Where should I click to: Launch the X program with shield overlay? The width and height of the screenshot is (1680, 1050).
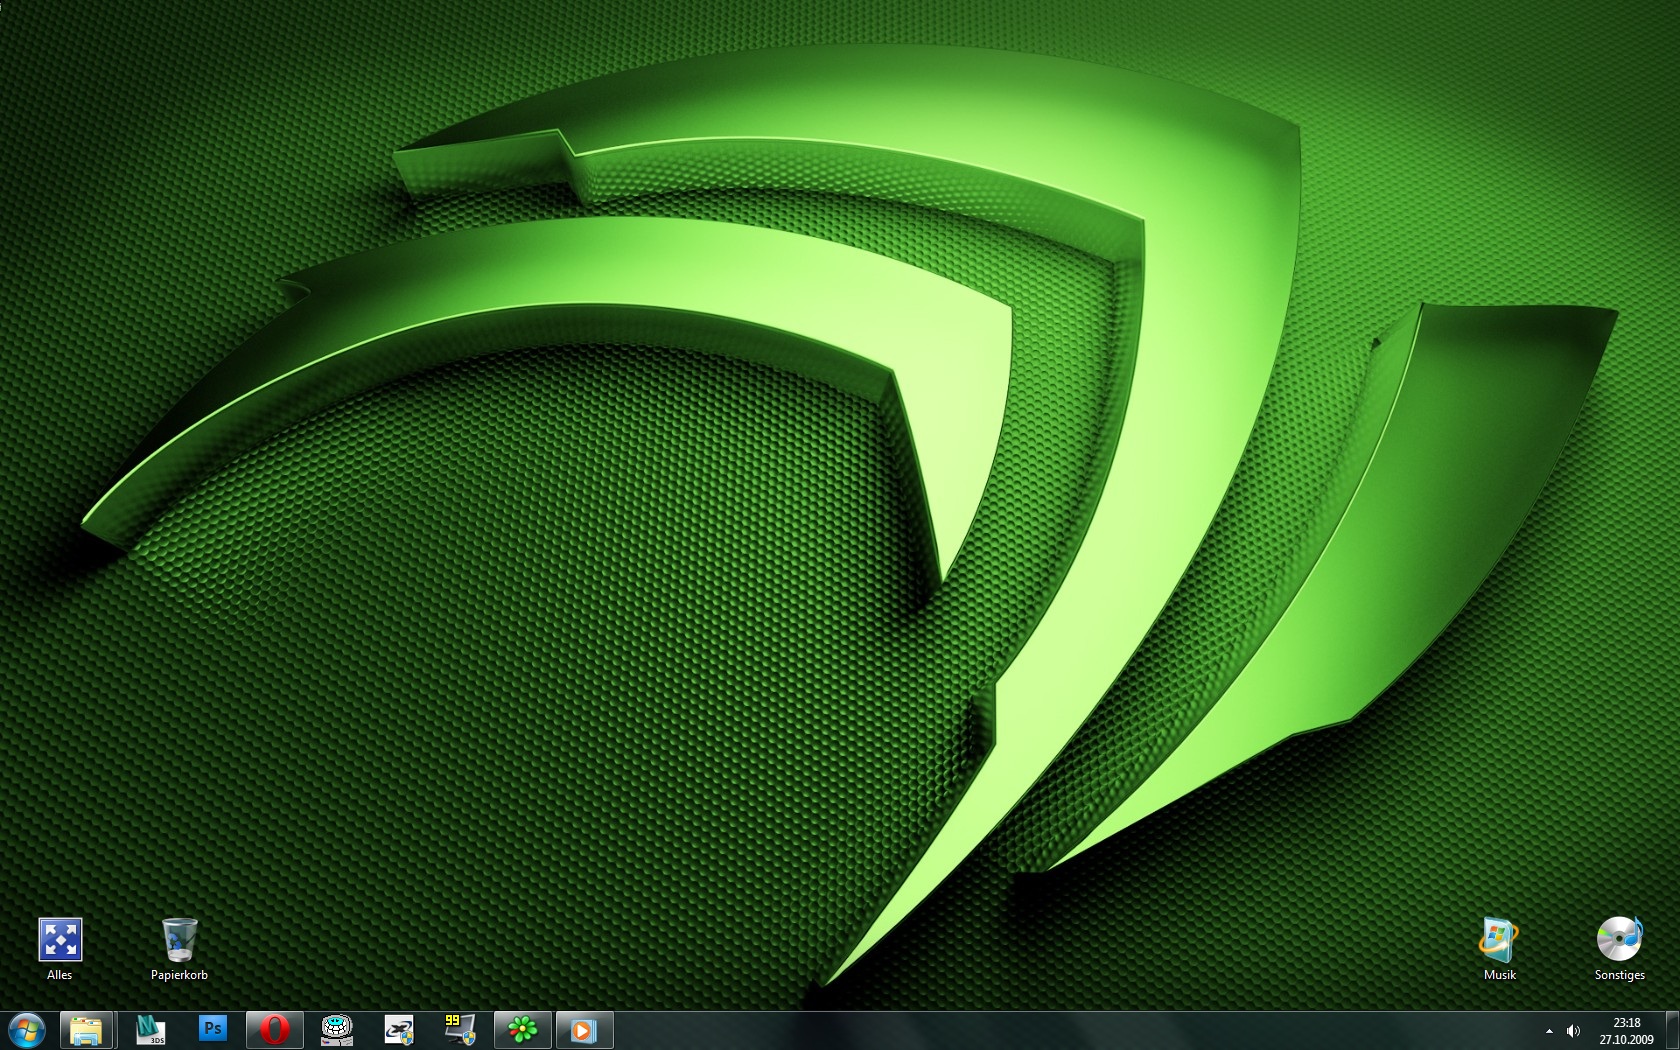coord(399,1030)
